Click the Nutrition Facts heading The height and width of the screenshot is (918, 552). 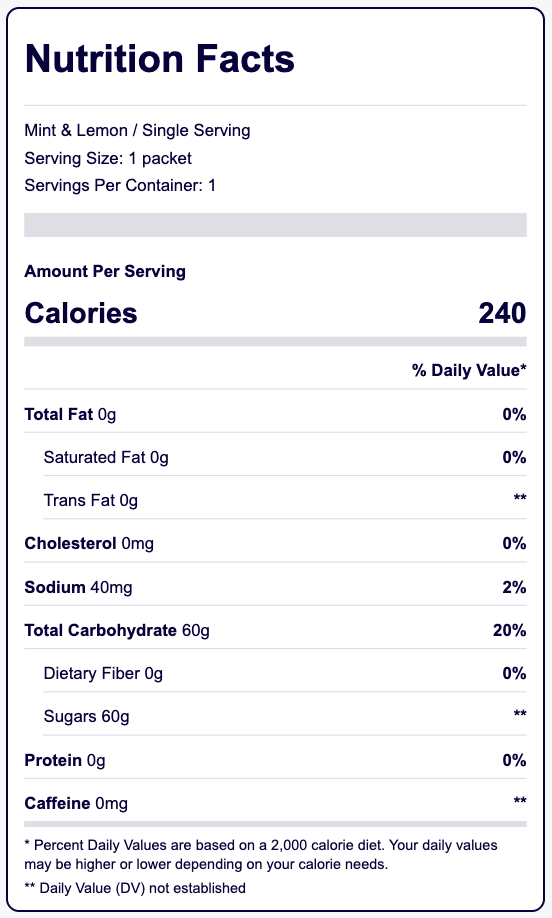coord(159,59)
